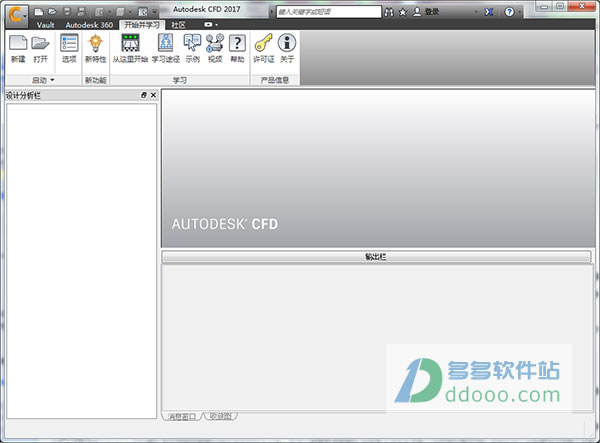Image resolution: width=600 pixels, height=443 pixels.
Task: Click the 从这里开始 start here icon
Action: tap(130, 49)
